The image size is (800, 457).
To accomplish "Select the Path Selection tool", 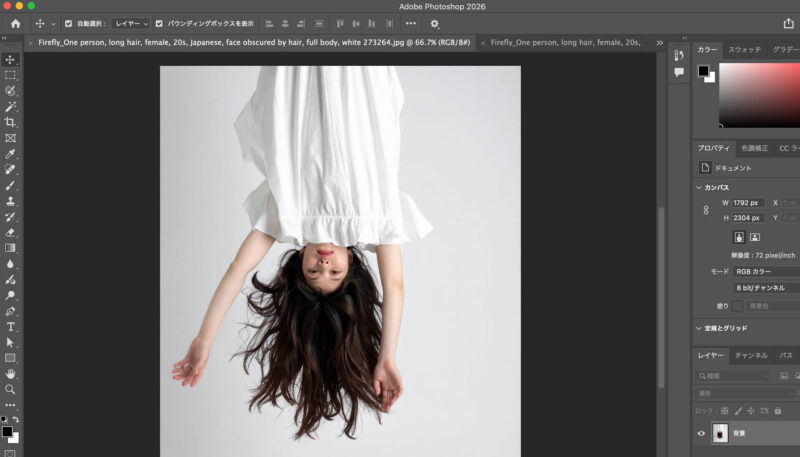I will (10, 343).
